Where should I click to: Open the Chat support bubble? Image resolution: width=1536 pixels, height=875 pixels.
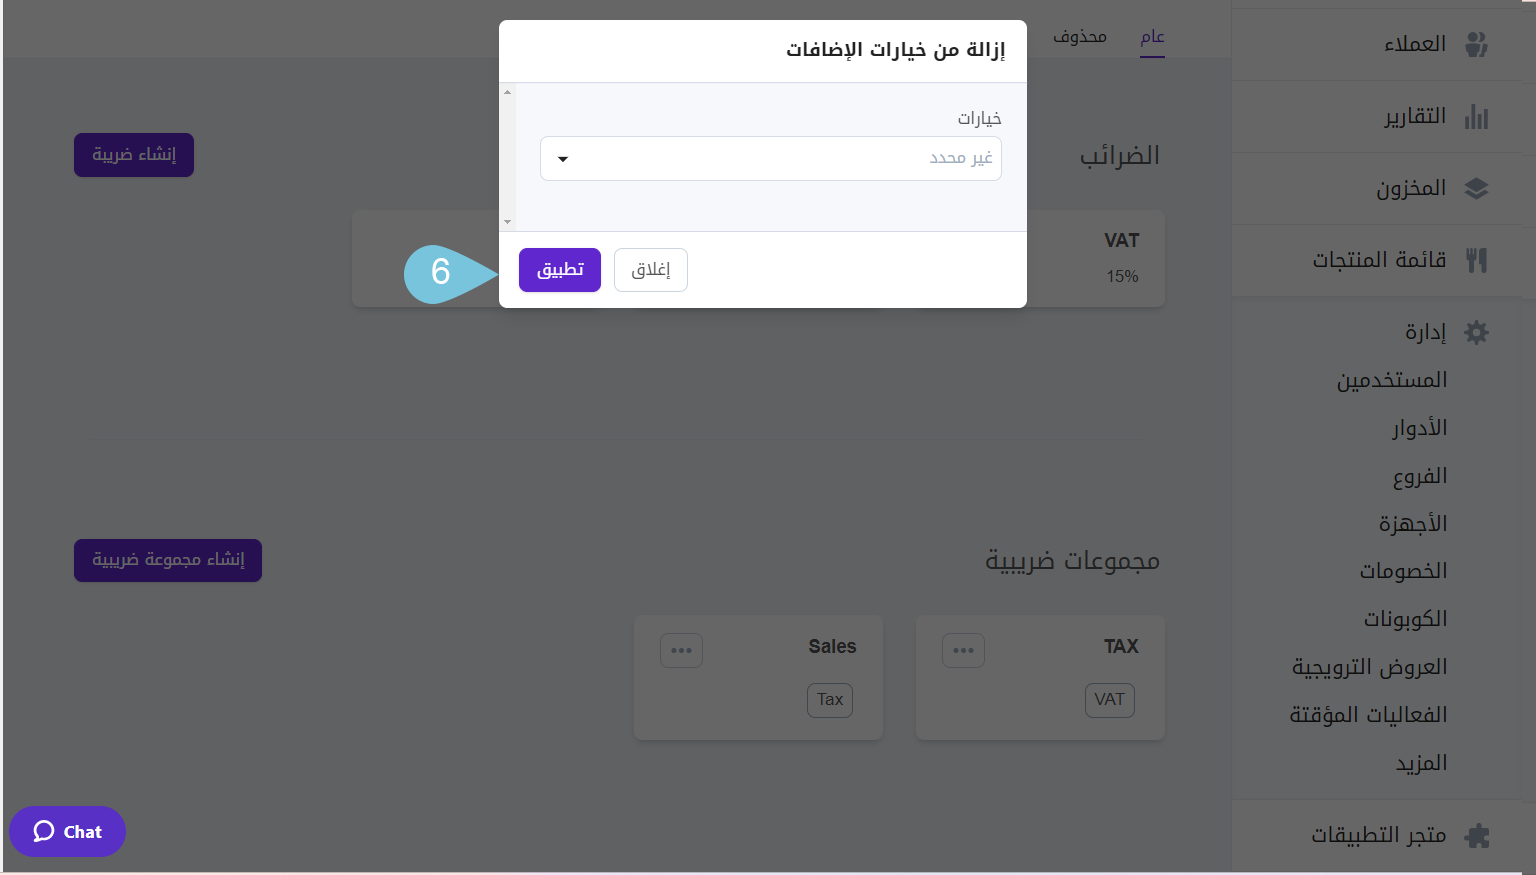pos(67,831)
